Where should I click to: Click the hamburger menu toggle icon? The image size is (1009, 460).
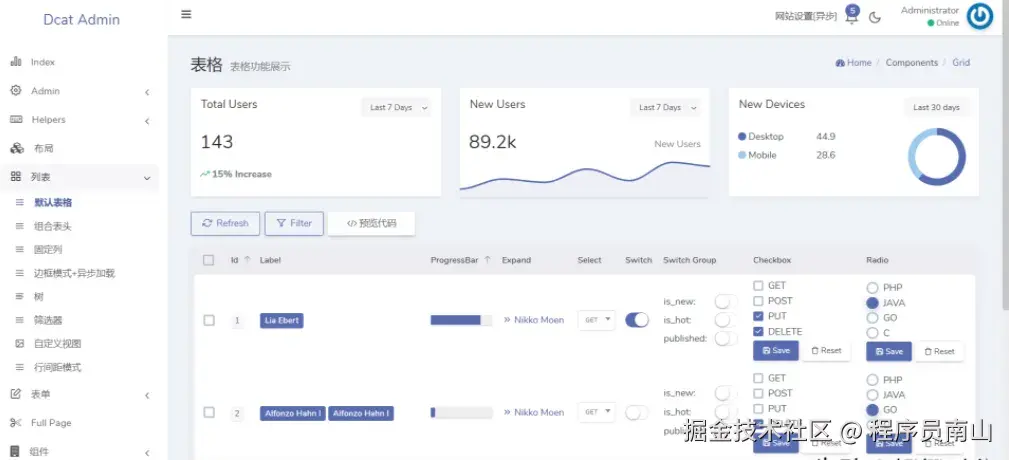(186, 14)
